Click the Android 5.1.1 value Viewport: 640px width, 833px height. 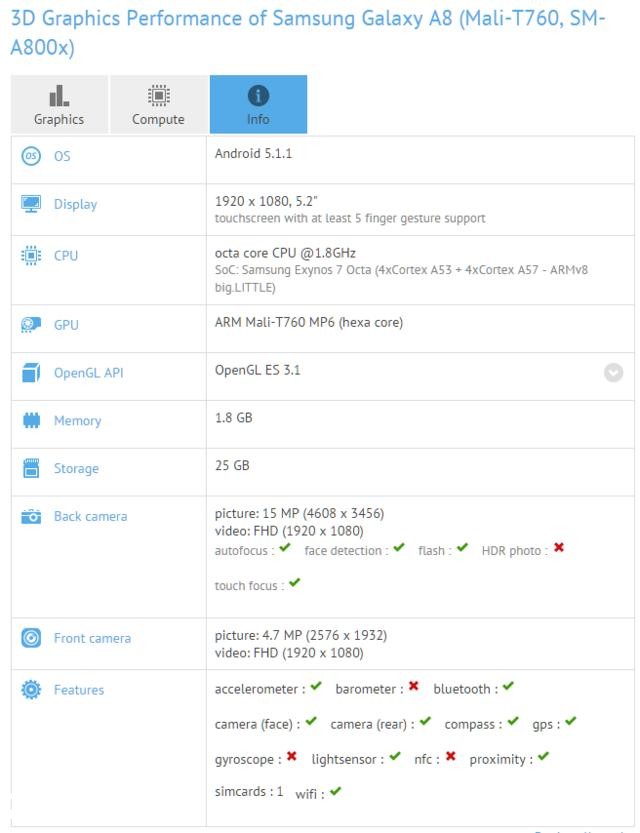(253, 154)
